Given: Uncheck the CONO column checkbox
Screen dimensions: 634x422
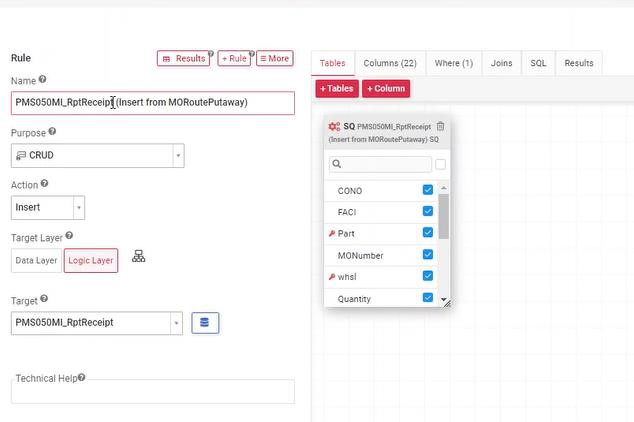Looking at the screenshot, I should (428, 190).
